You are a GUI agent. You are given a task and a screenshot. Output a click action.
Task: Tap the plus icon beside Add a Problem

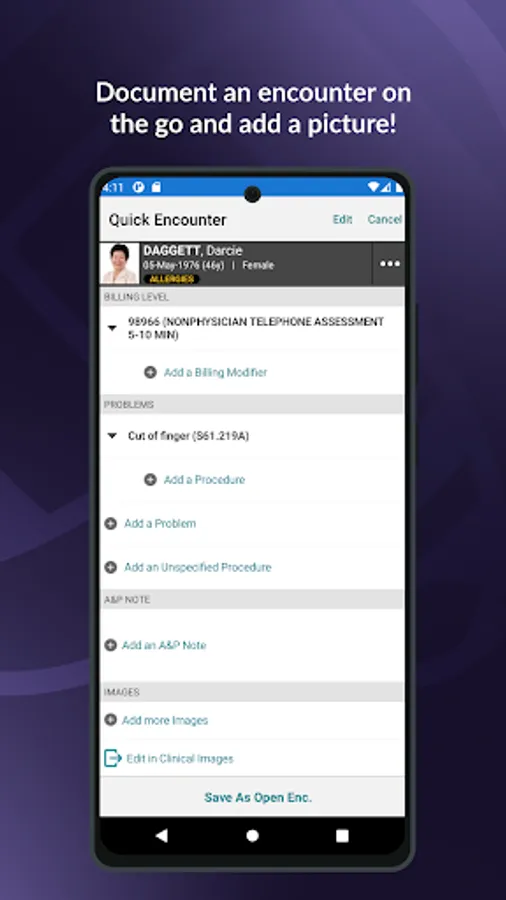point(111,523)
